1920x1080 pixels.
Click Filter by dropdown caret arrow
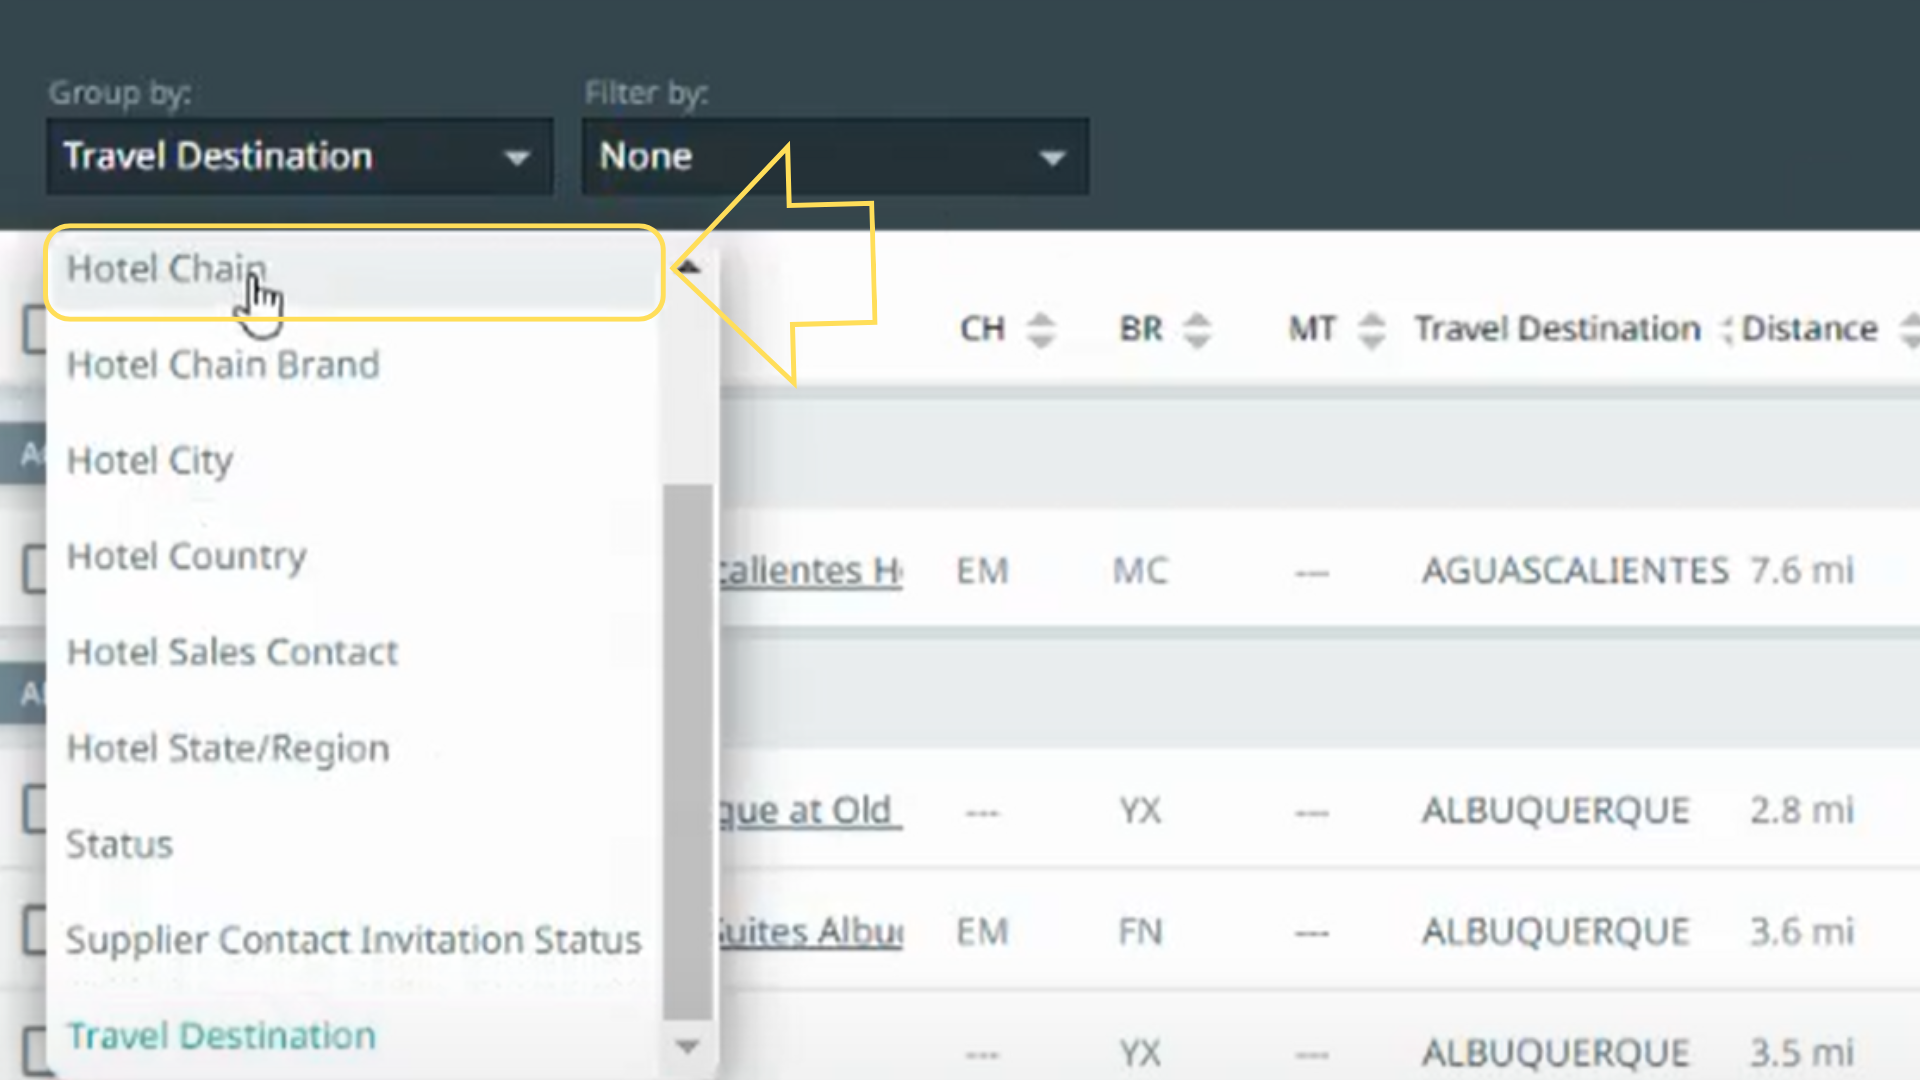[1051, 158]
